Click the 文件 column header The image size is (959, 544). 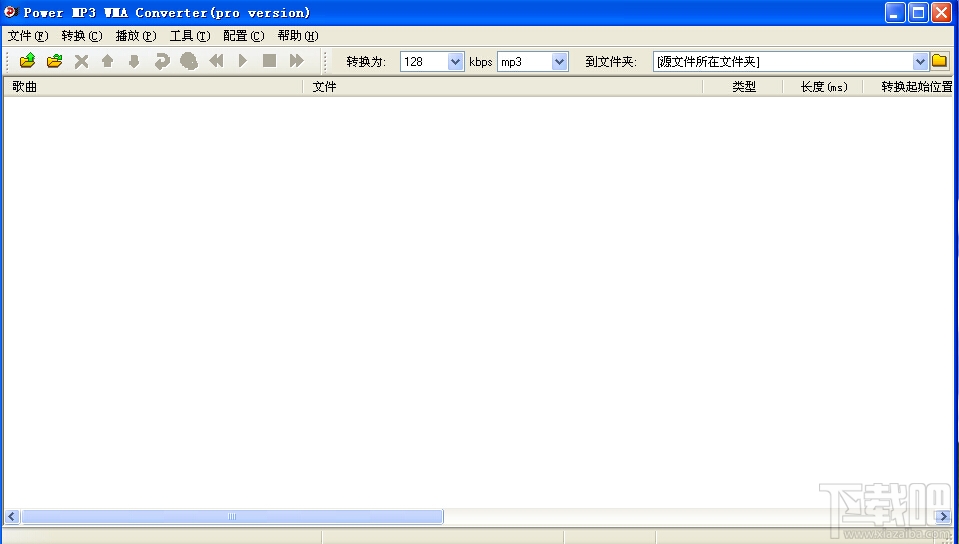coord(503,87)
